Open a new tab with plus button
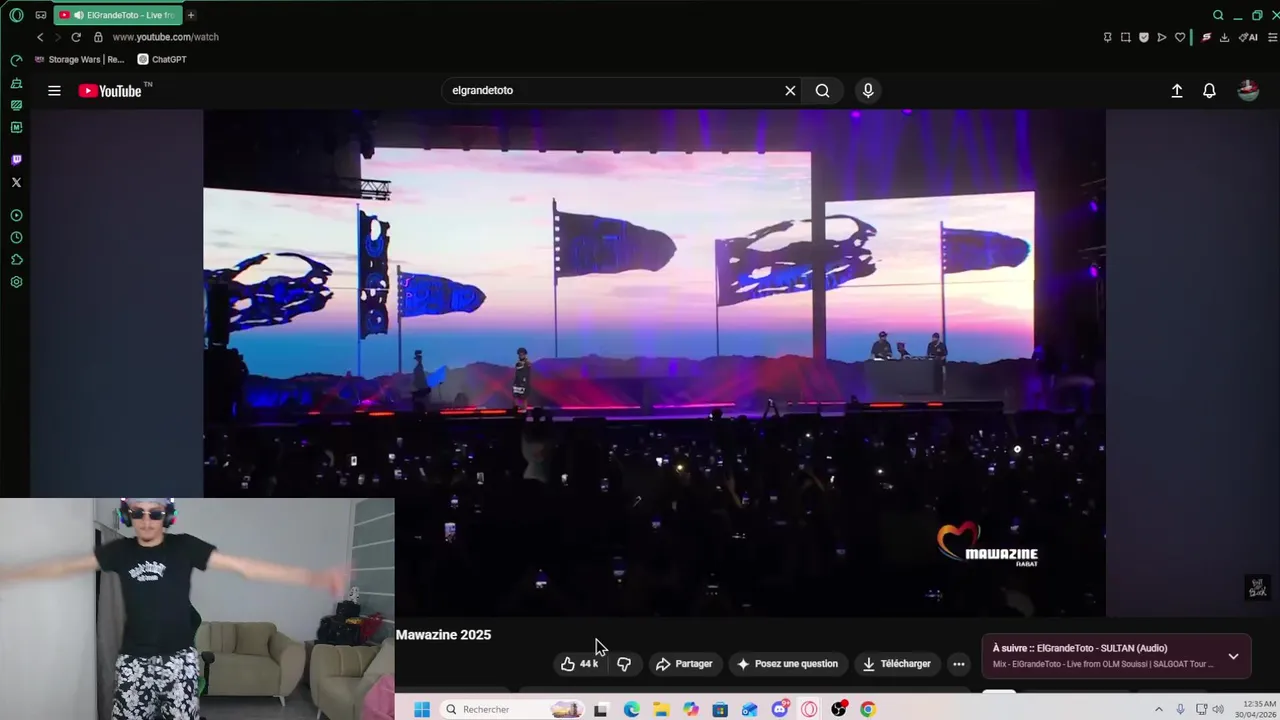This screenshot has width=1280, height=720. 191,15
